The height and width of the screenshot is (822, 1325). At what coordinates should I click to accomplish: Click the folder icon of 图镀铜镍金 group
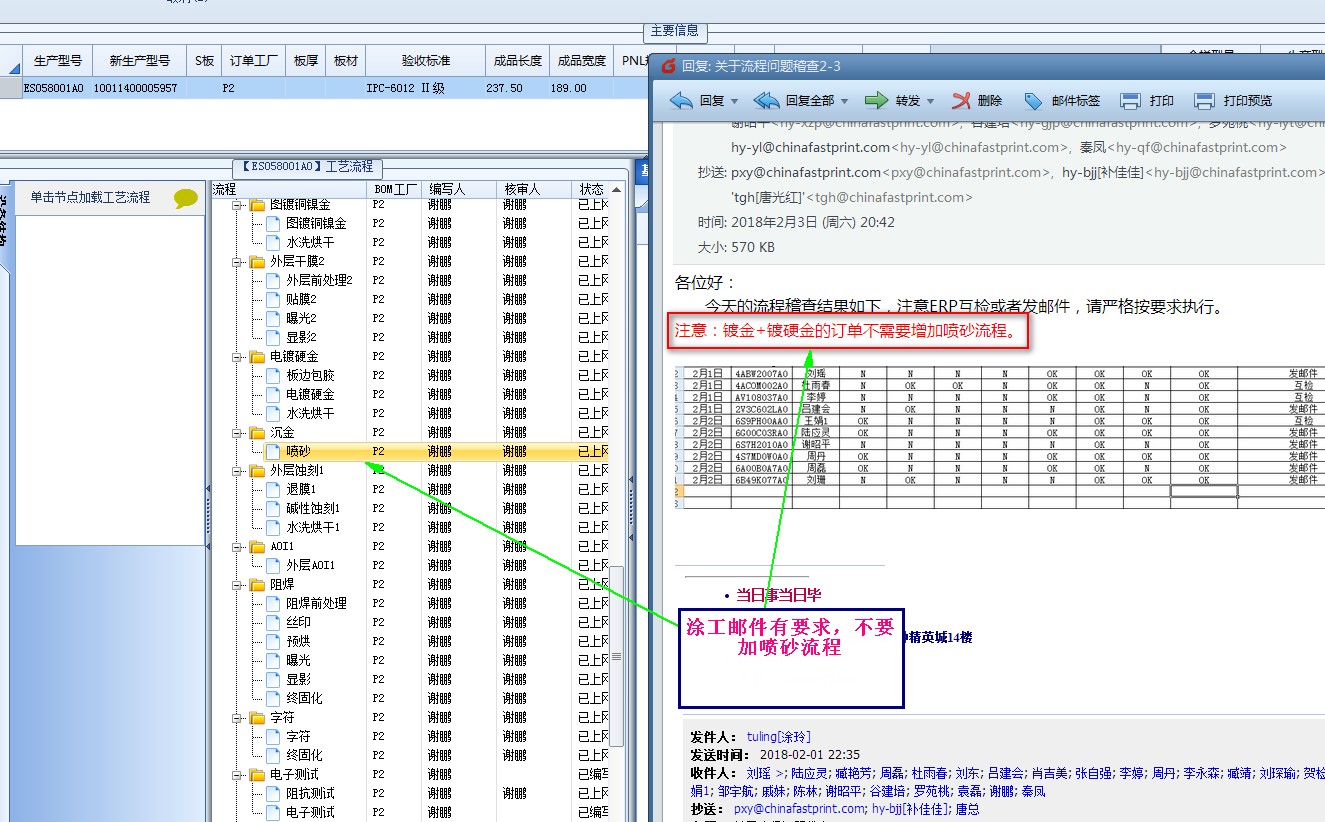(x=258, y=205)
